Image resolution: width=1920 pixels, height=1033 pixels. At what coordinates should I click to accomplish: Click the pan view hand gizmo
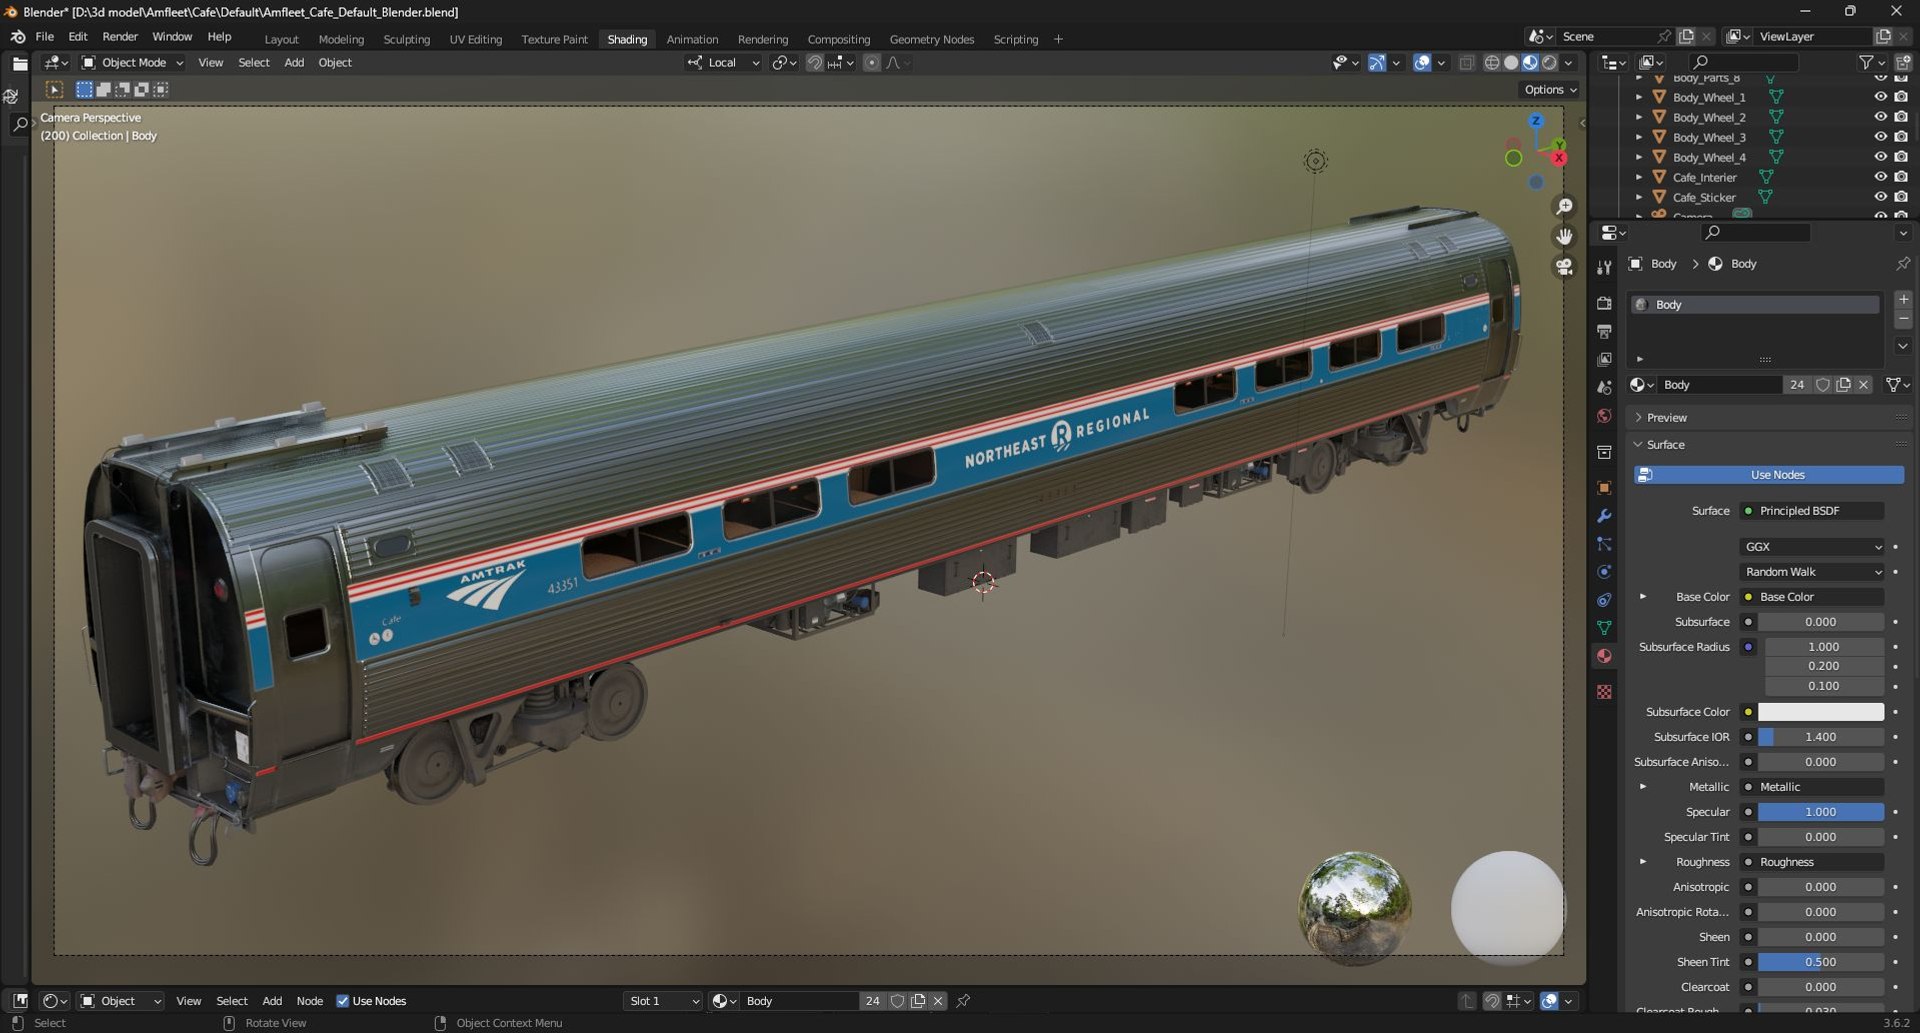[x=1564, y=236]
